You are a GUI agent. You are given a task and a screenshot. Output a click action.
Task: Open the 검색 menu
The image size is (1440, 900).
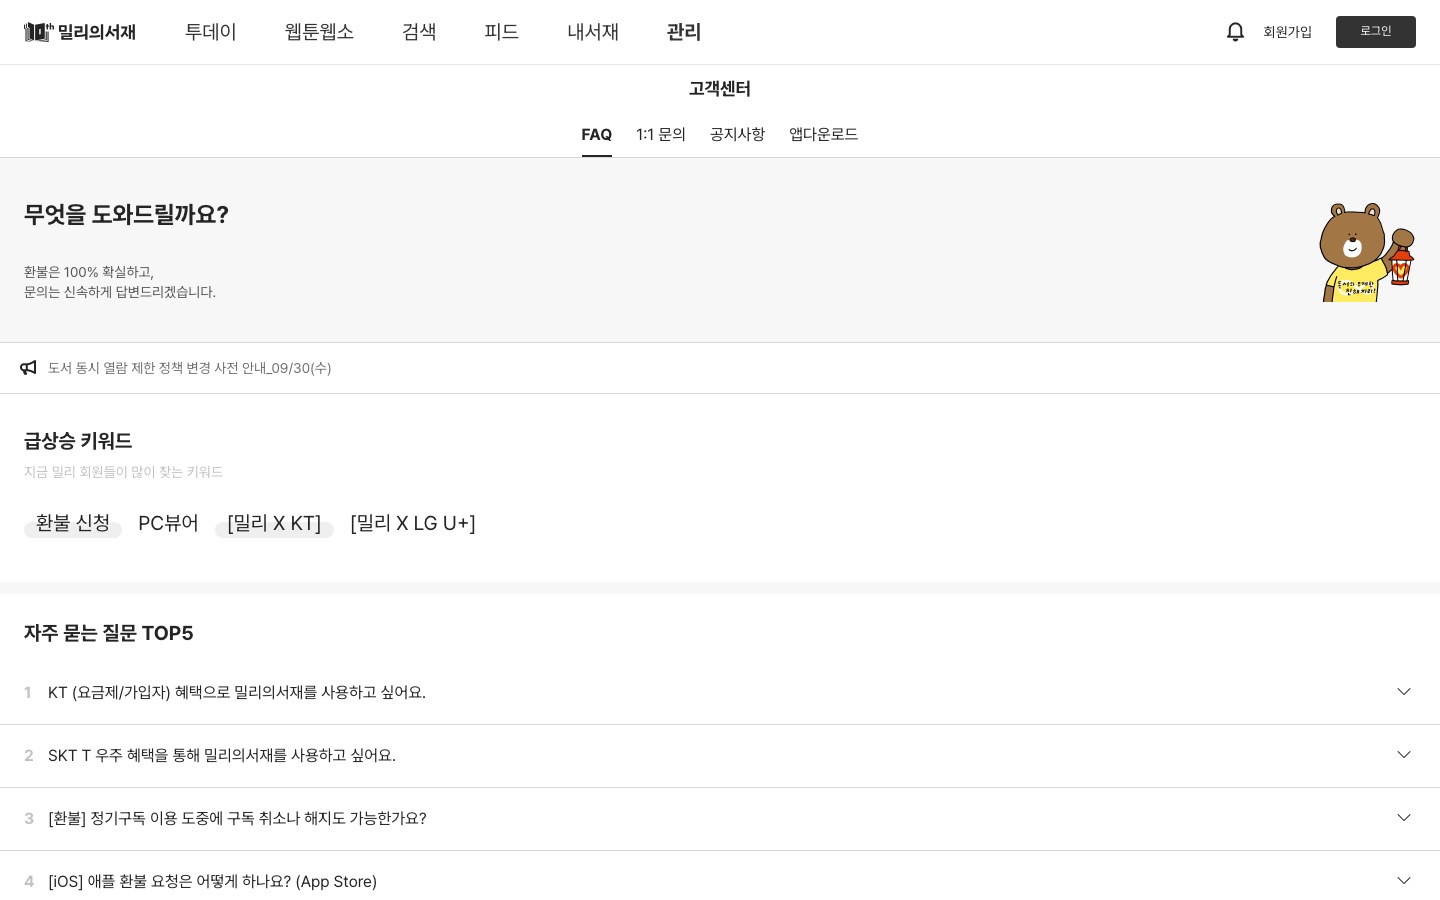click(419, 32)
